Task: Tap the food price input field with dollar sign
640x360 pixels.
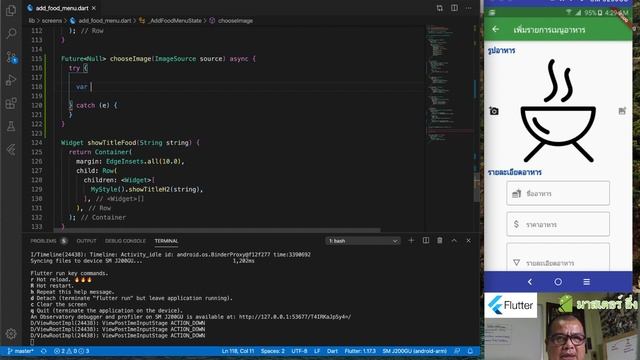Action: pyautogui.click(x=558, y=224)
